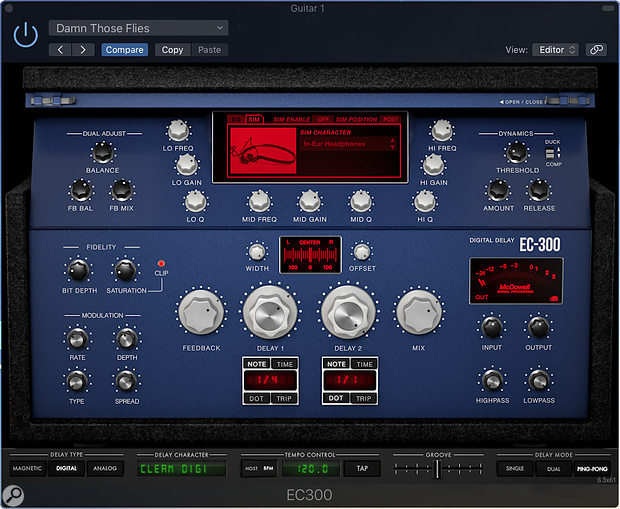Go to next preset with right arrow
Viewport: 620px width, 509px height.
pyautogui.click(x=83, y=49)
